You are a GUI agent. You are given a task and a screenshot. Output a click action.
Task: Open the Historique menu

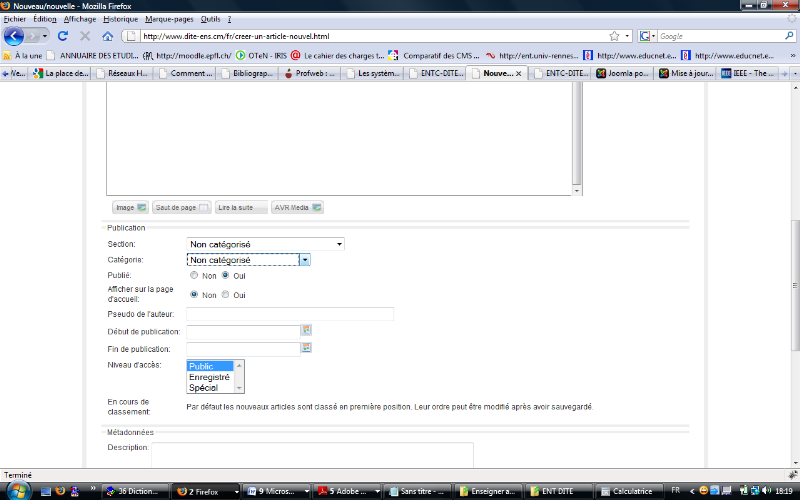(x=120, y=19)
